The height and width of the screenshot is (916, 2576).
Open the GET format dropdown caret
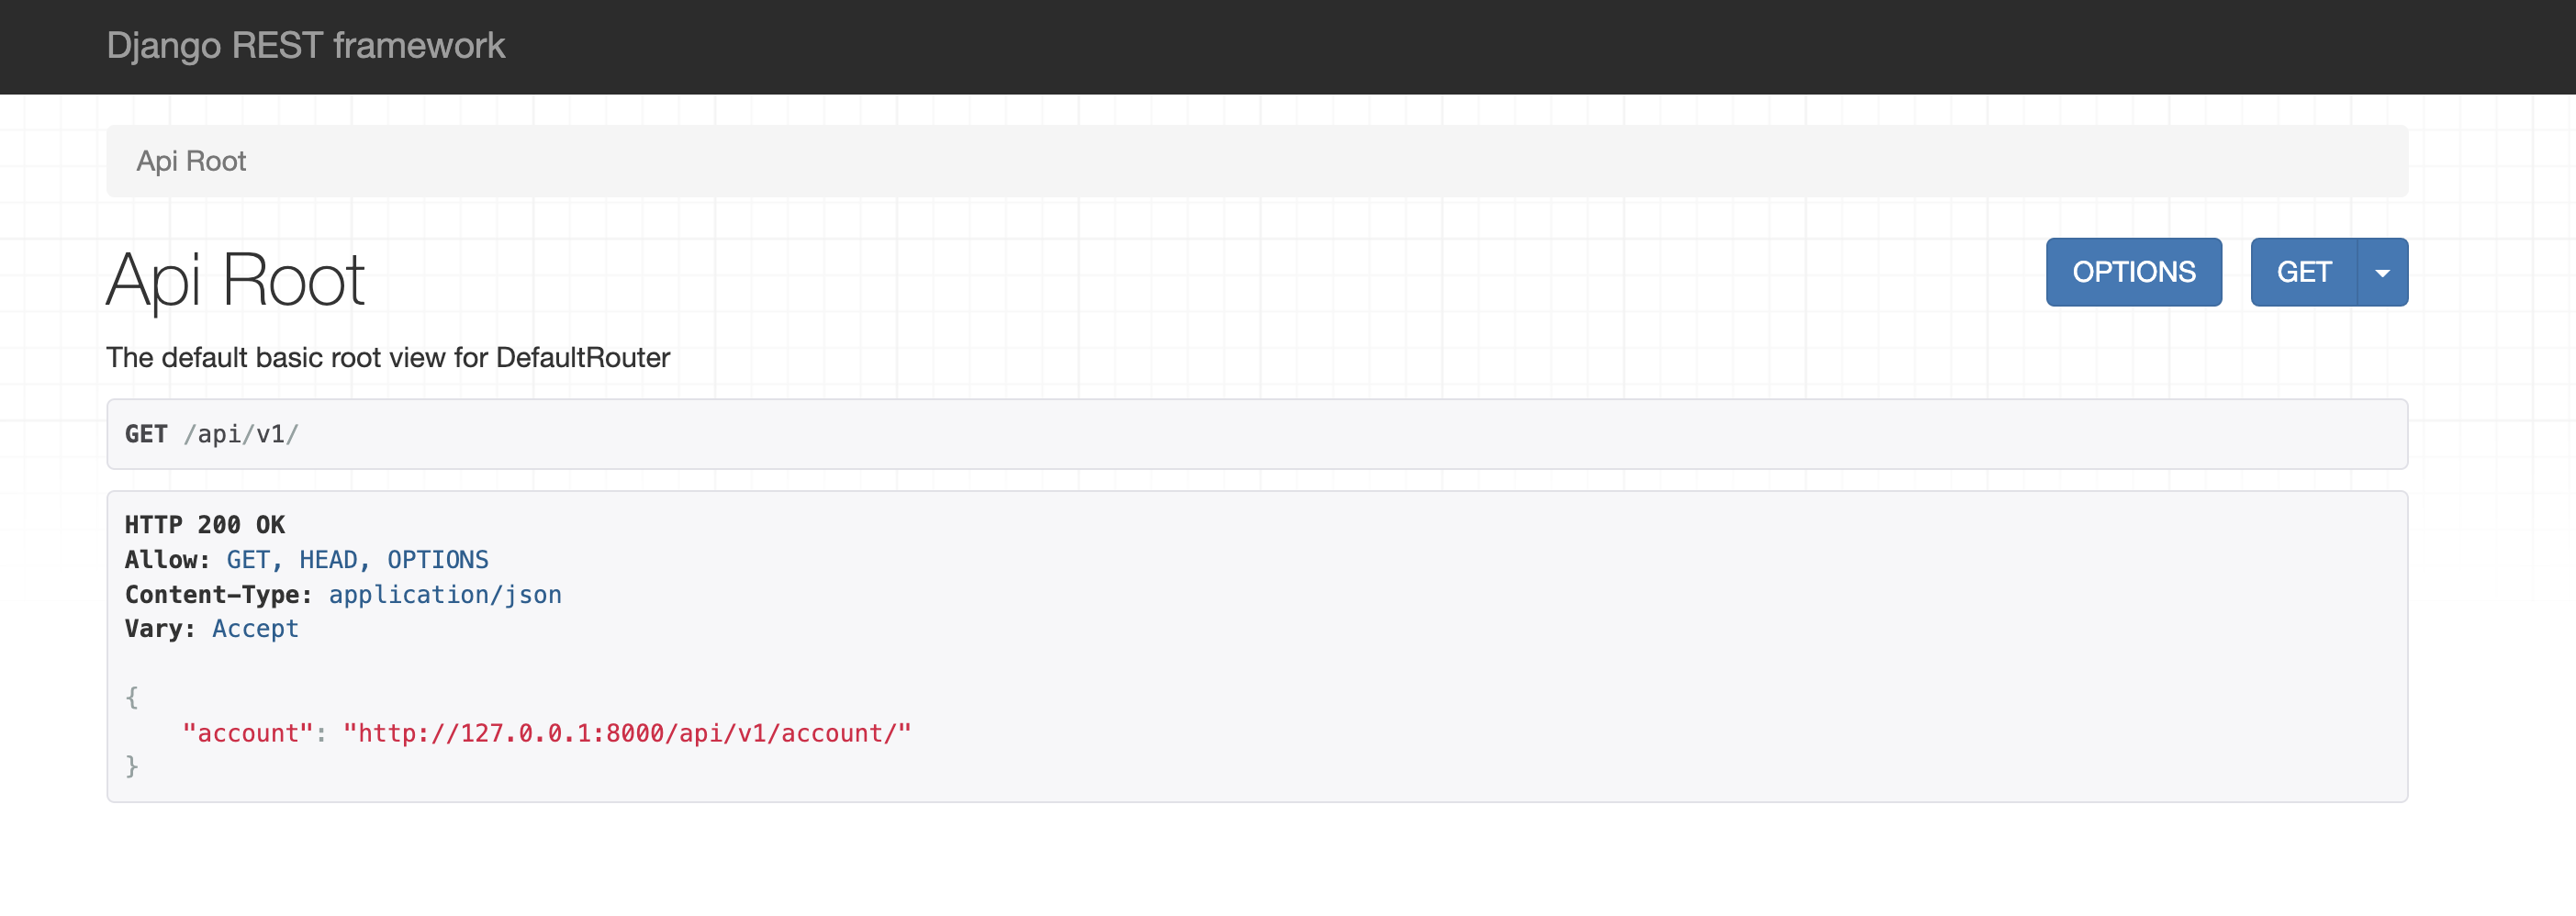coord(2382,271)
